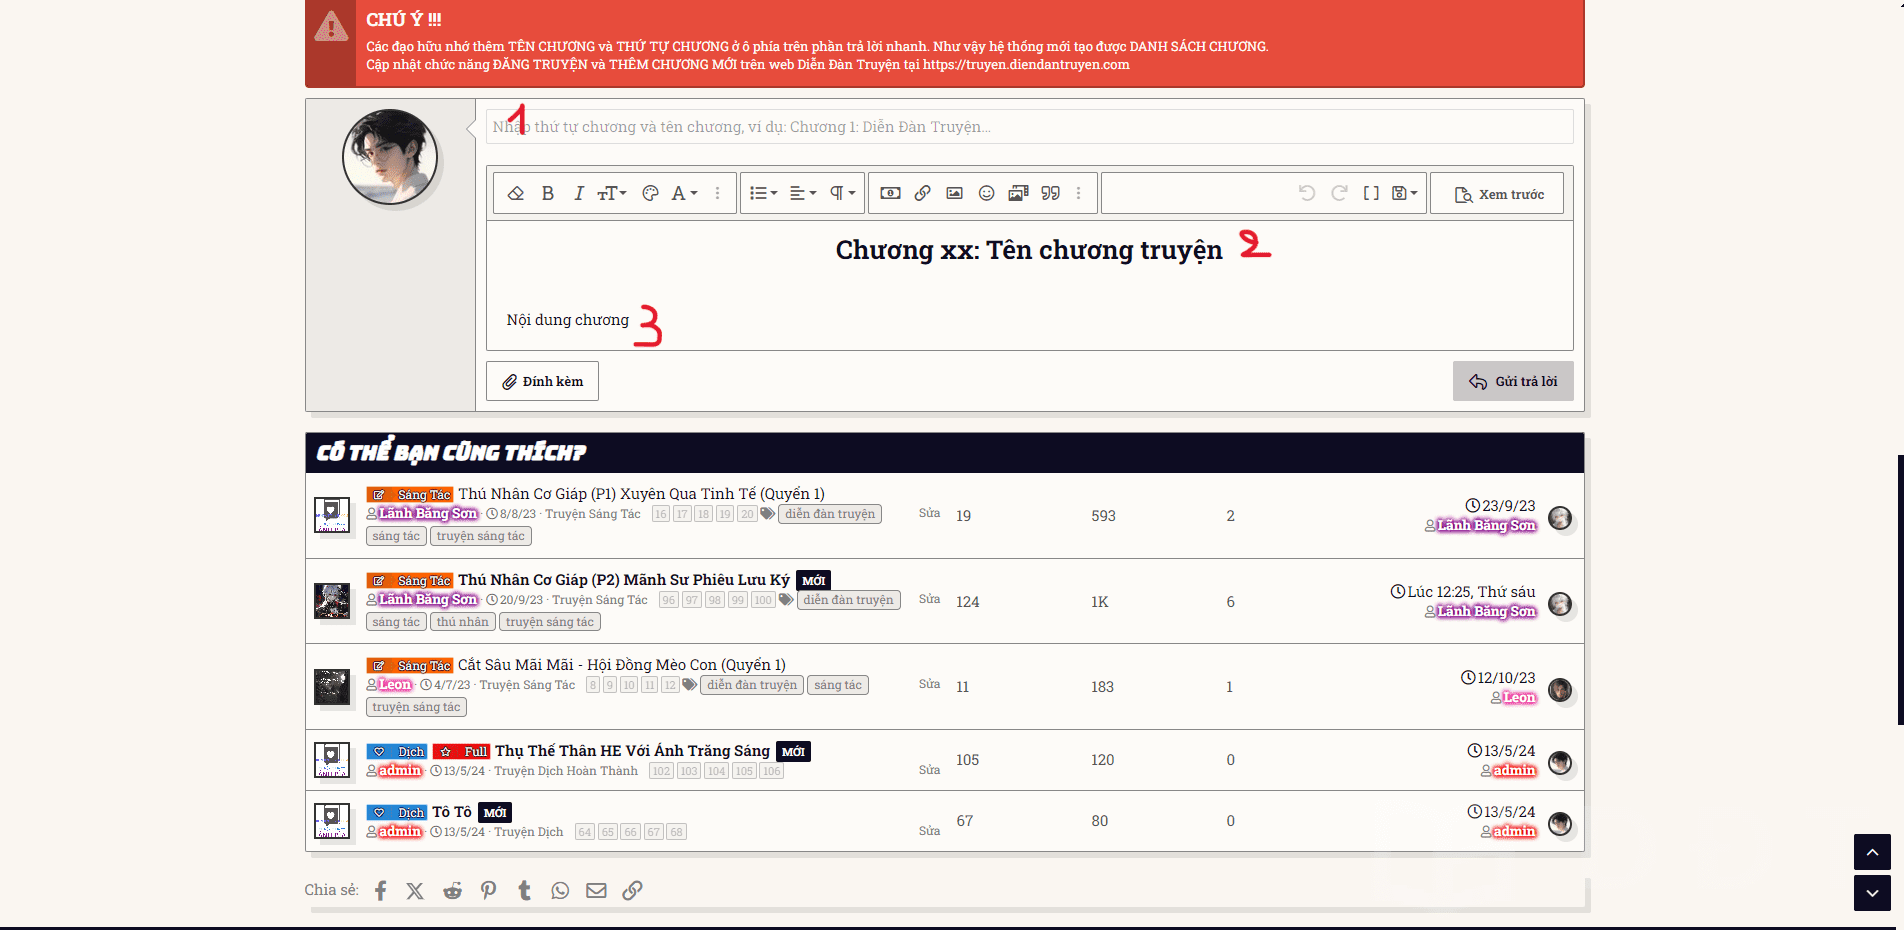
Task: Toggle italic formatting in the editor
Action: tap(579, 193)
